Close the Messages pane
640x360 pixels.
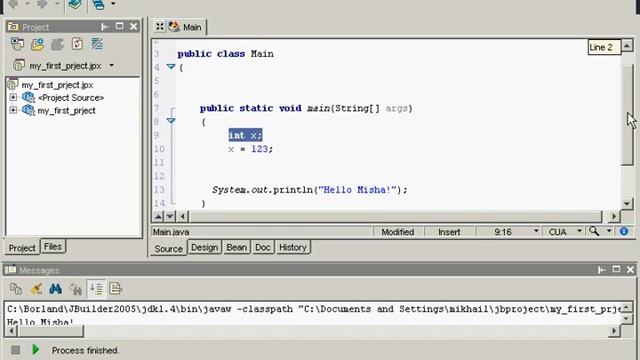(x=630, y=270)
